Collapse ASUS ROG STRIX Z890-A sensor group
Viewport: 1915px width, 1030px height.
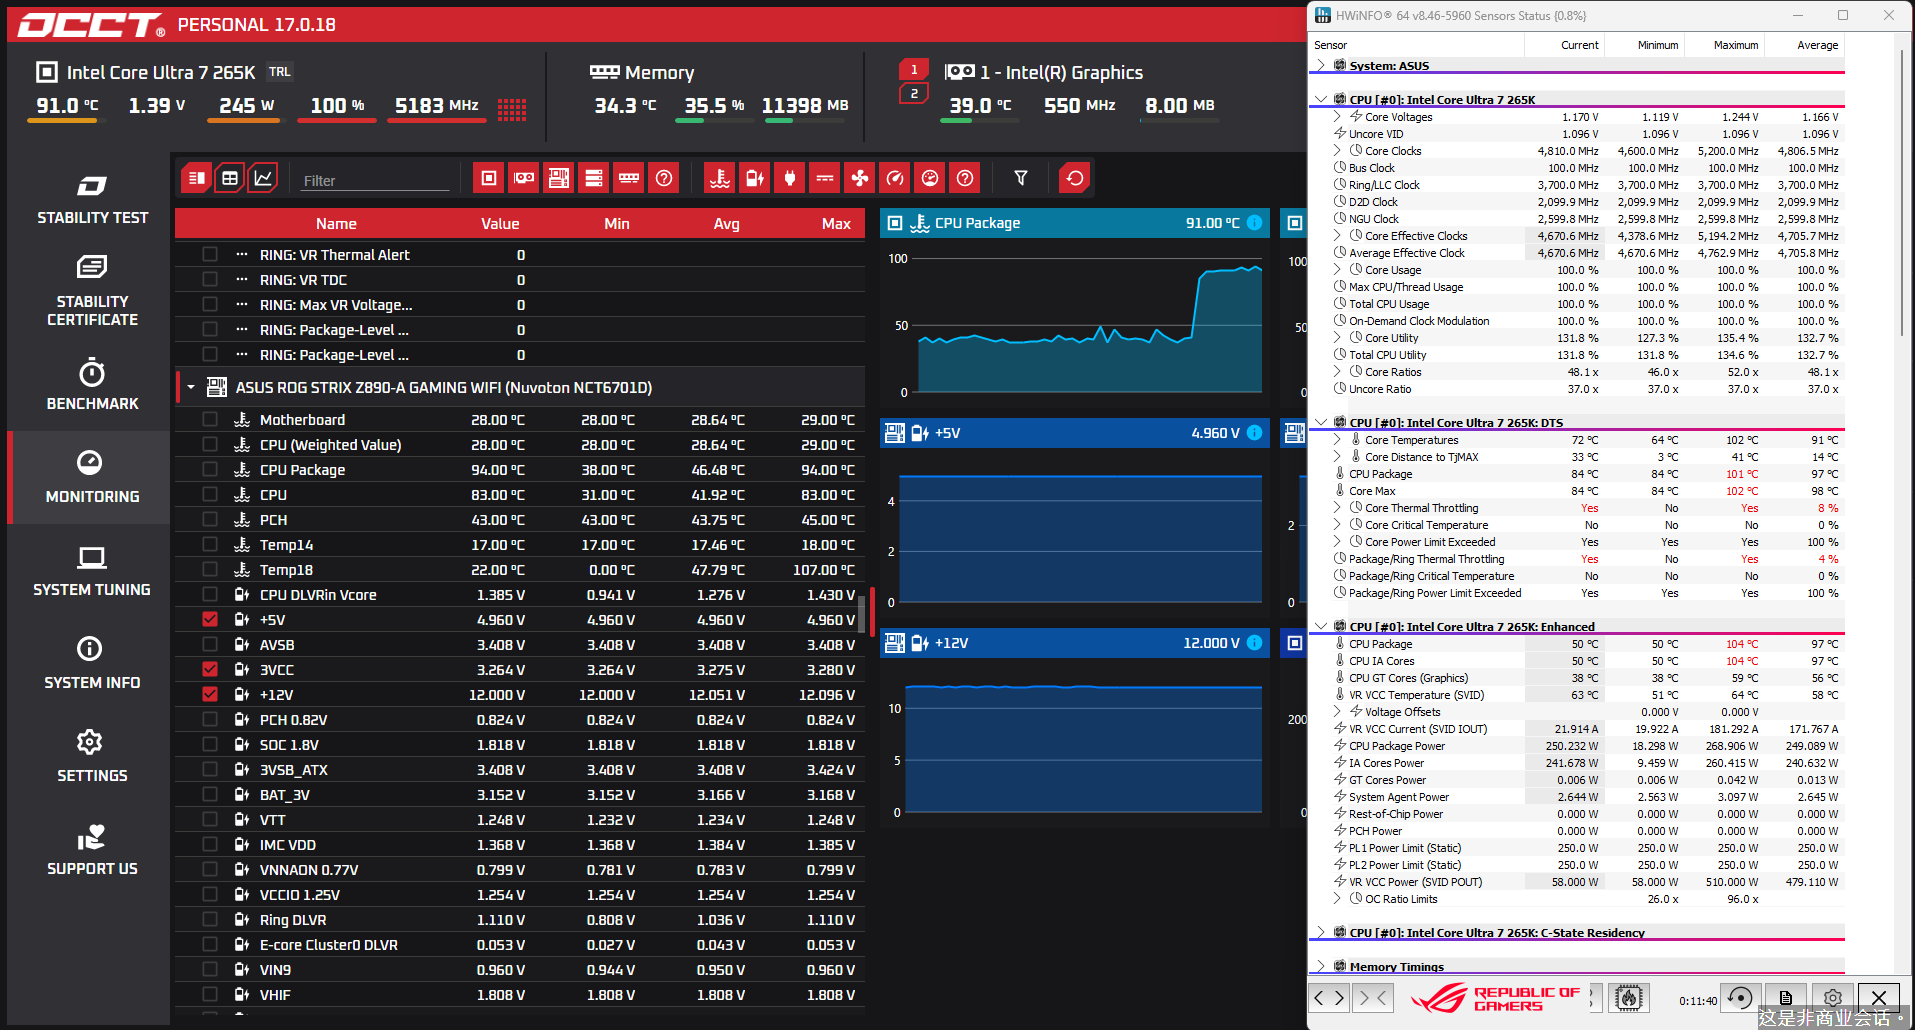191,387
